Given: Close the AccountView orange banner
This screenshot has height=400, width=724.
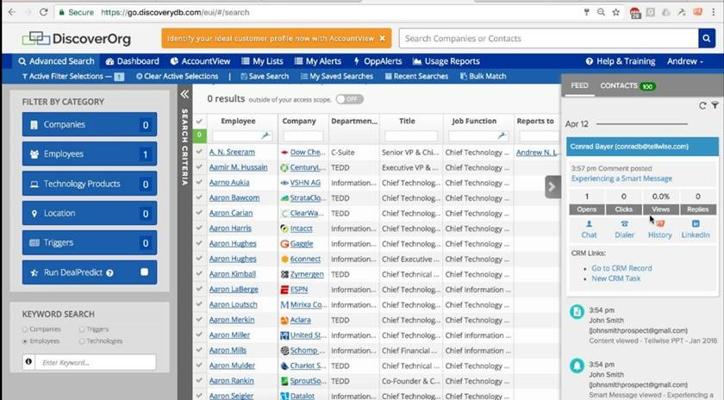Looking at the screenshot, I should click(382, 38).
